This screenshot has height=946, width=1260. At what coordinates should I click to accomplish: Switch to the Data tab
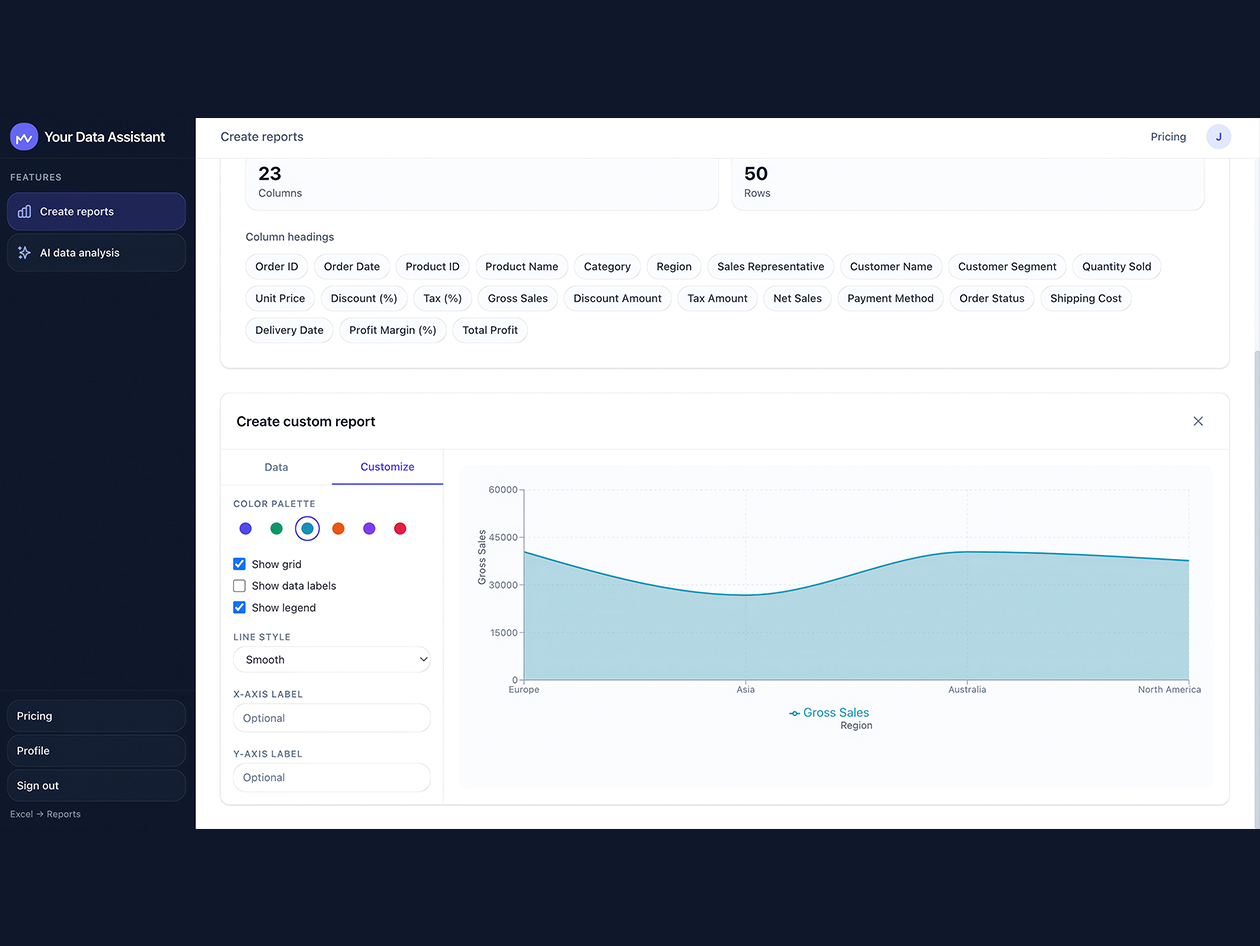[x=276, y=467]
